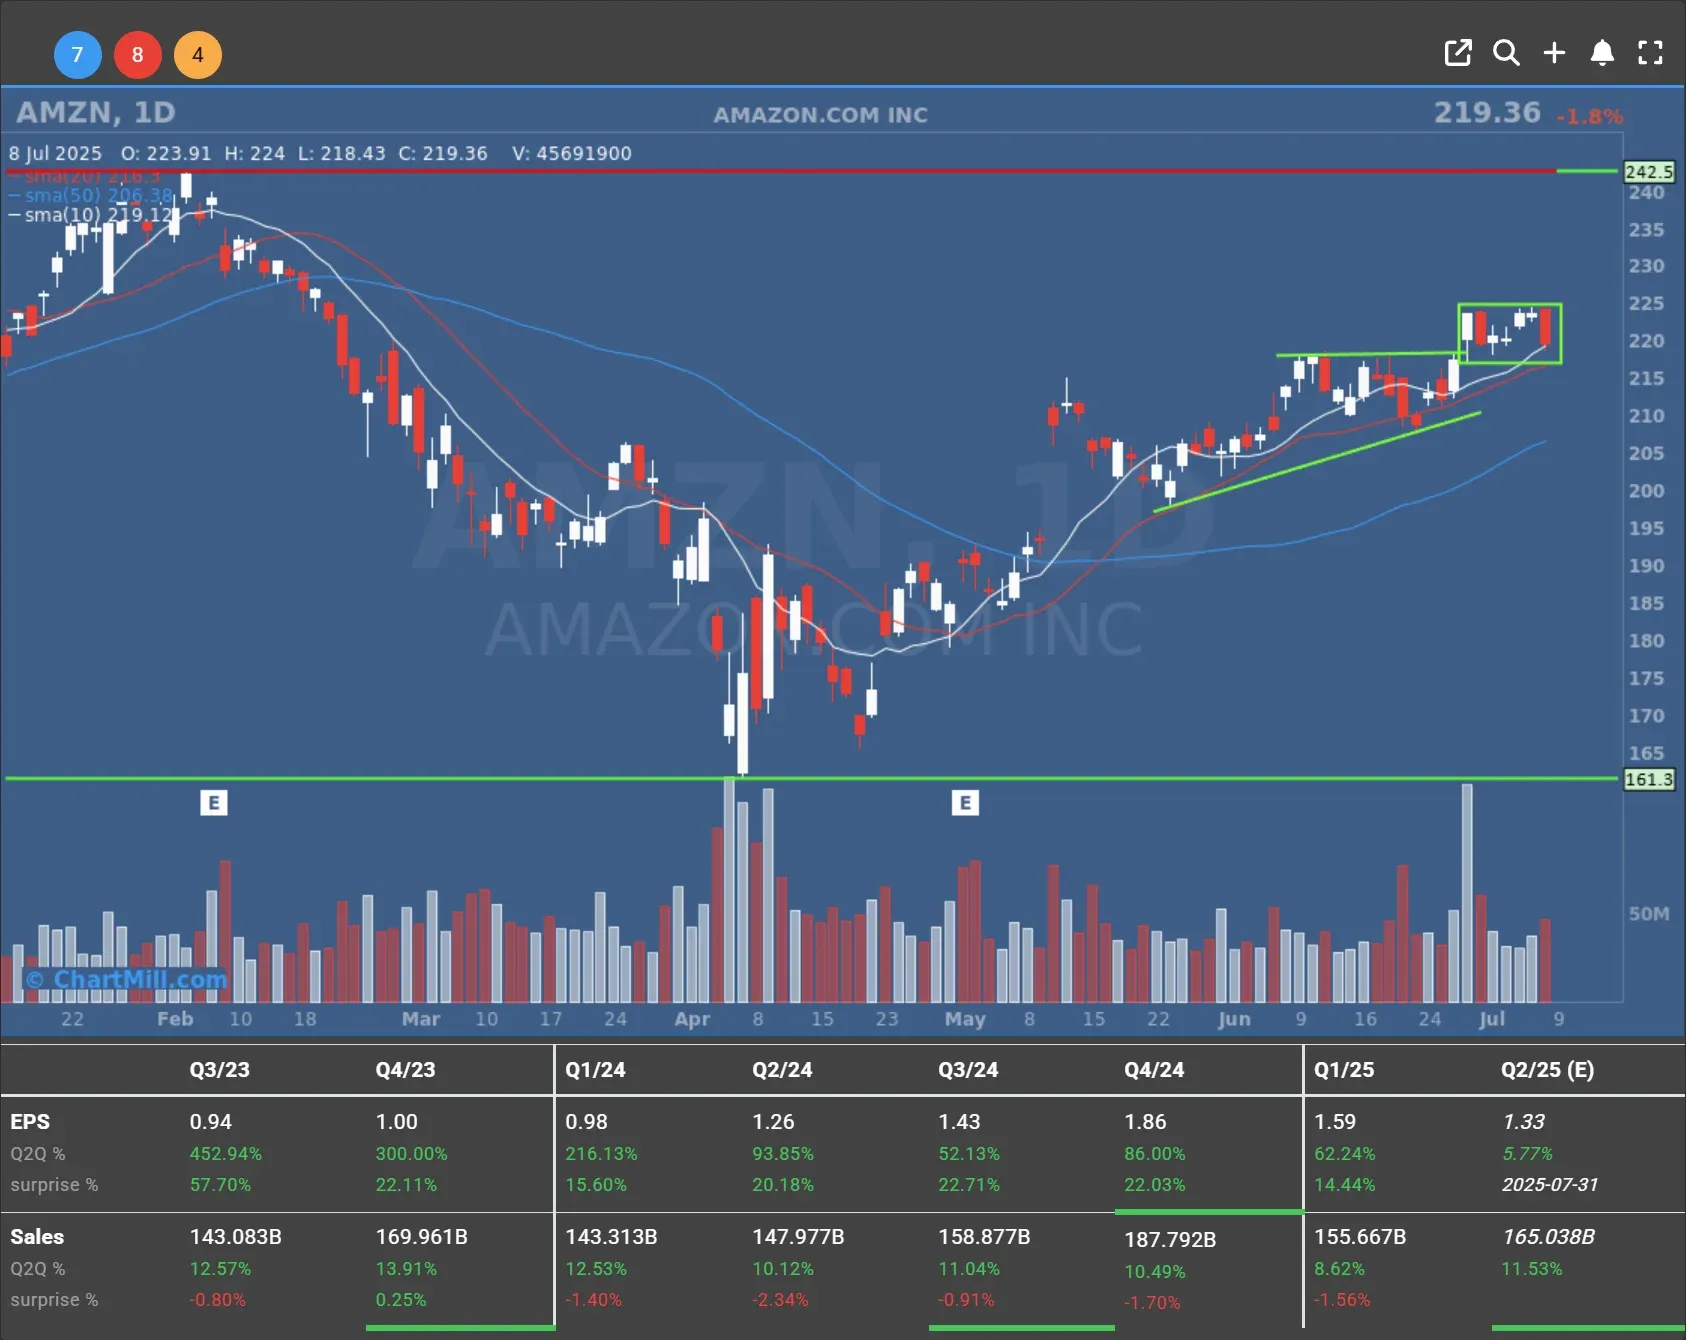
Task: Click EPS value 1.26 for Q2/24
Action: (774, 1122)
